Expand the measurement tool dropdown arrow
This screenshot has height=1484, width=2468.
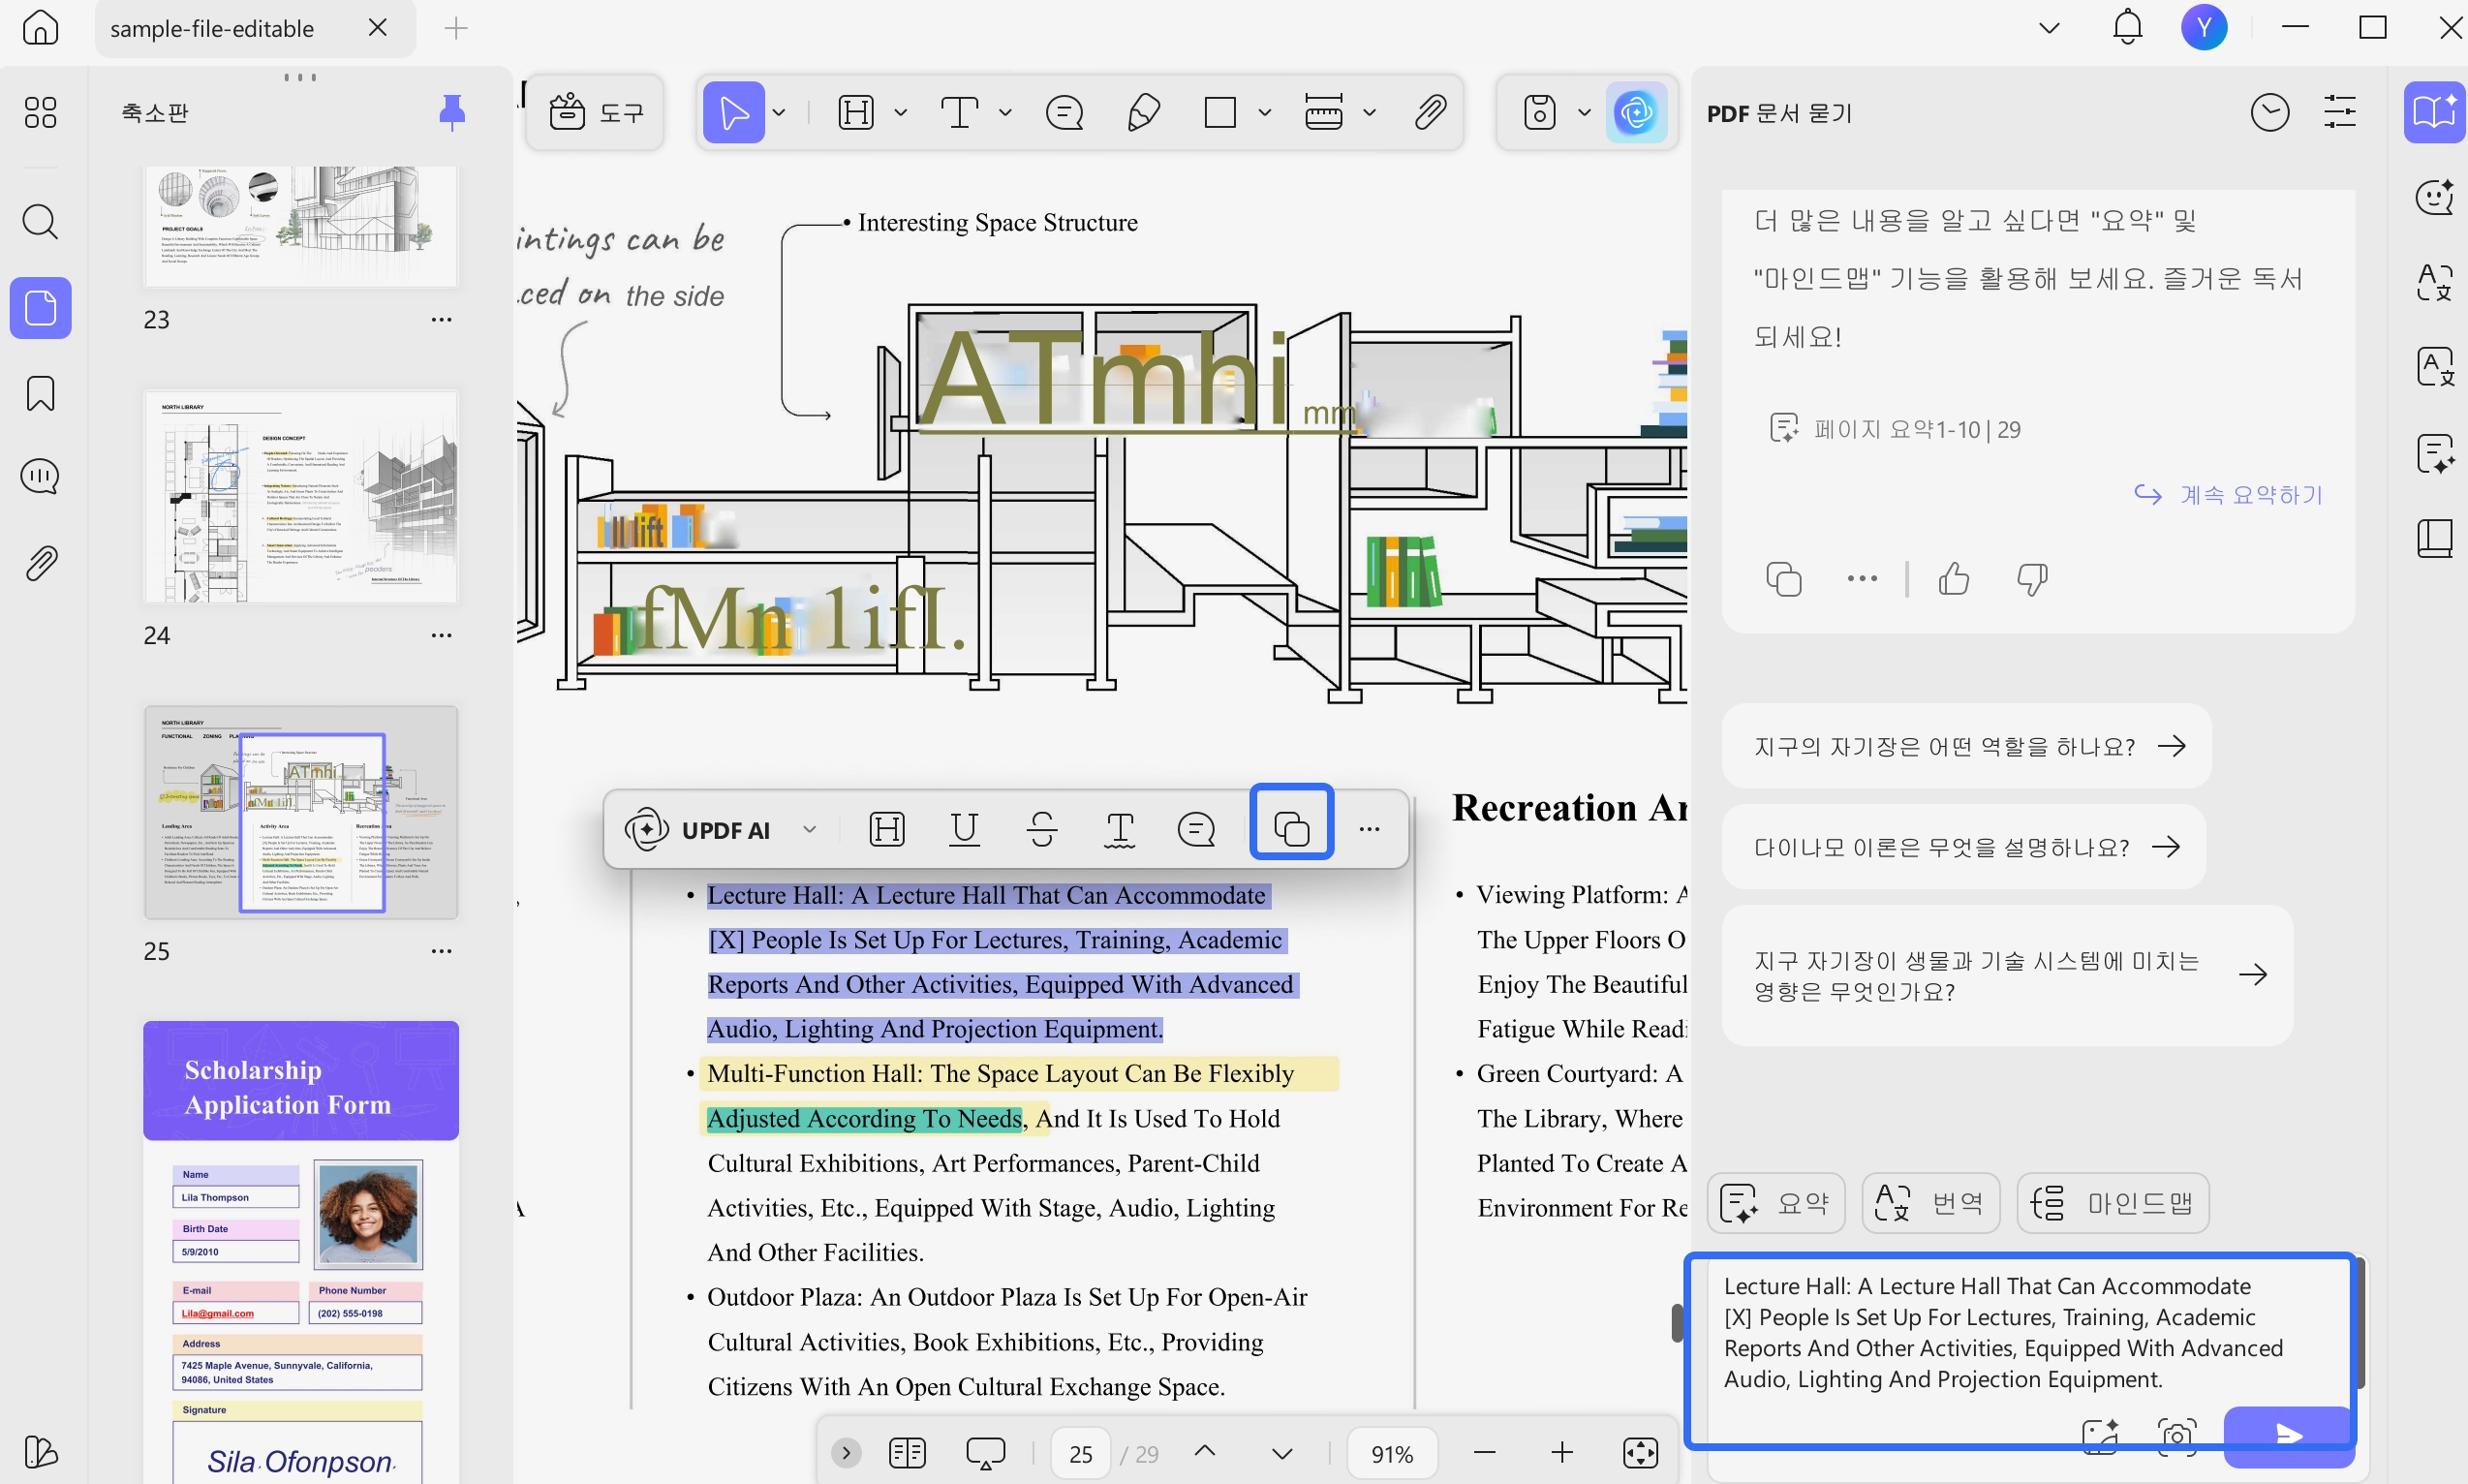tap(1370, 112)
